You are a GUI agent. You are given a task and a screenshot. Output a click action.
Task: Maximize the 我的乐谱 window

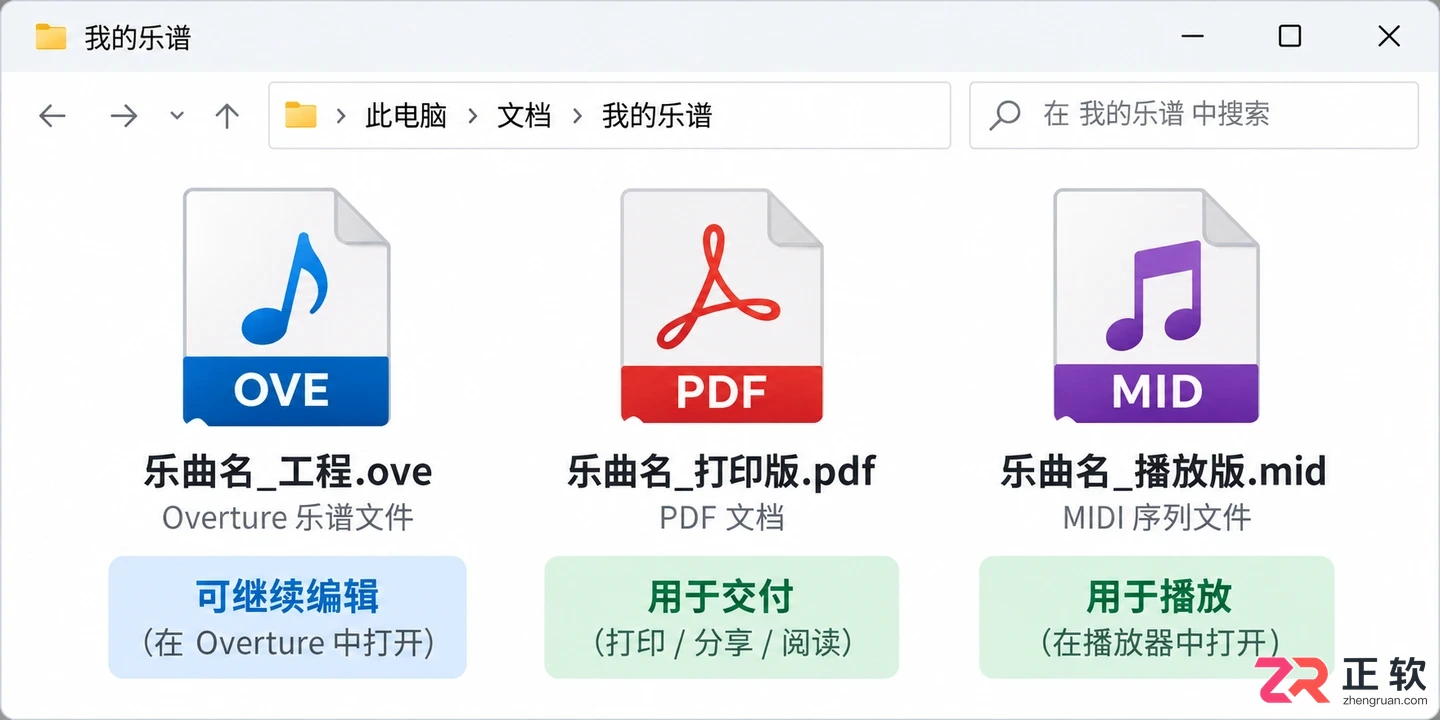[x=1290, y=37]
